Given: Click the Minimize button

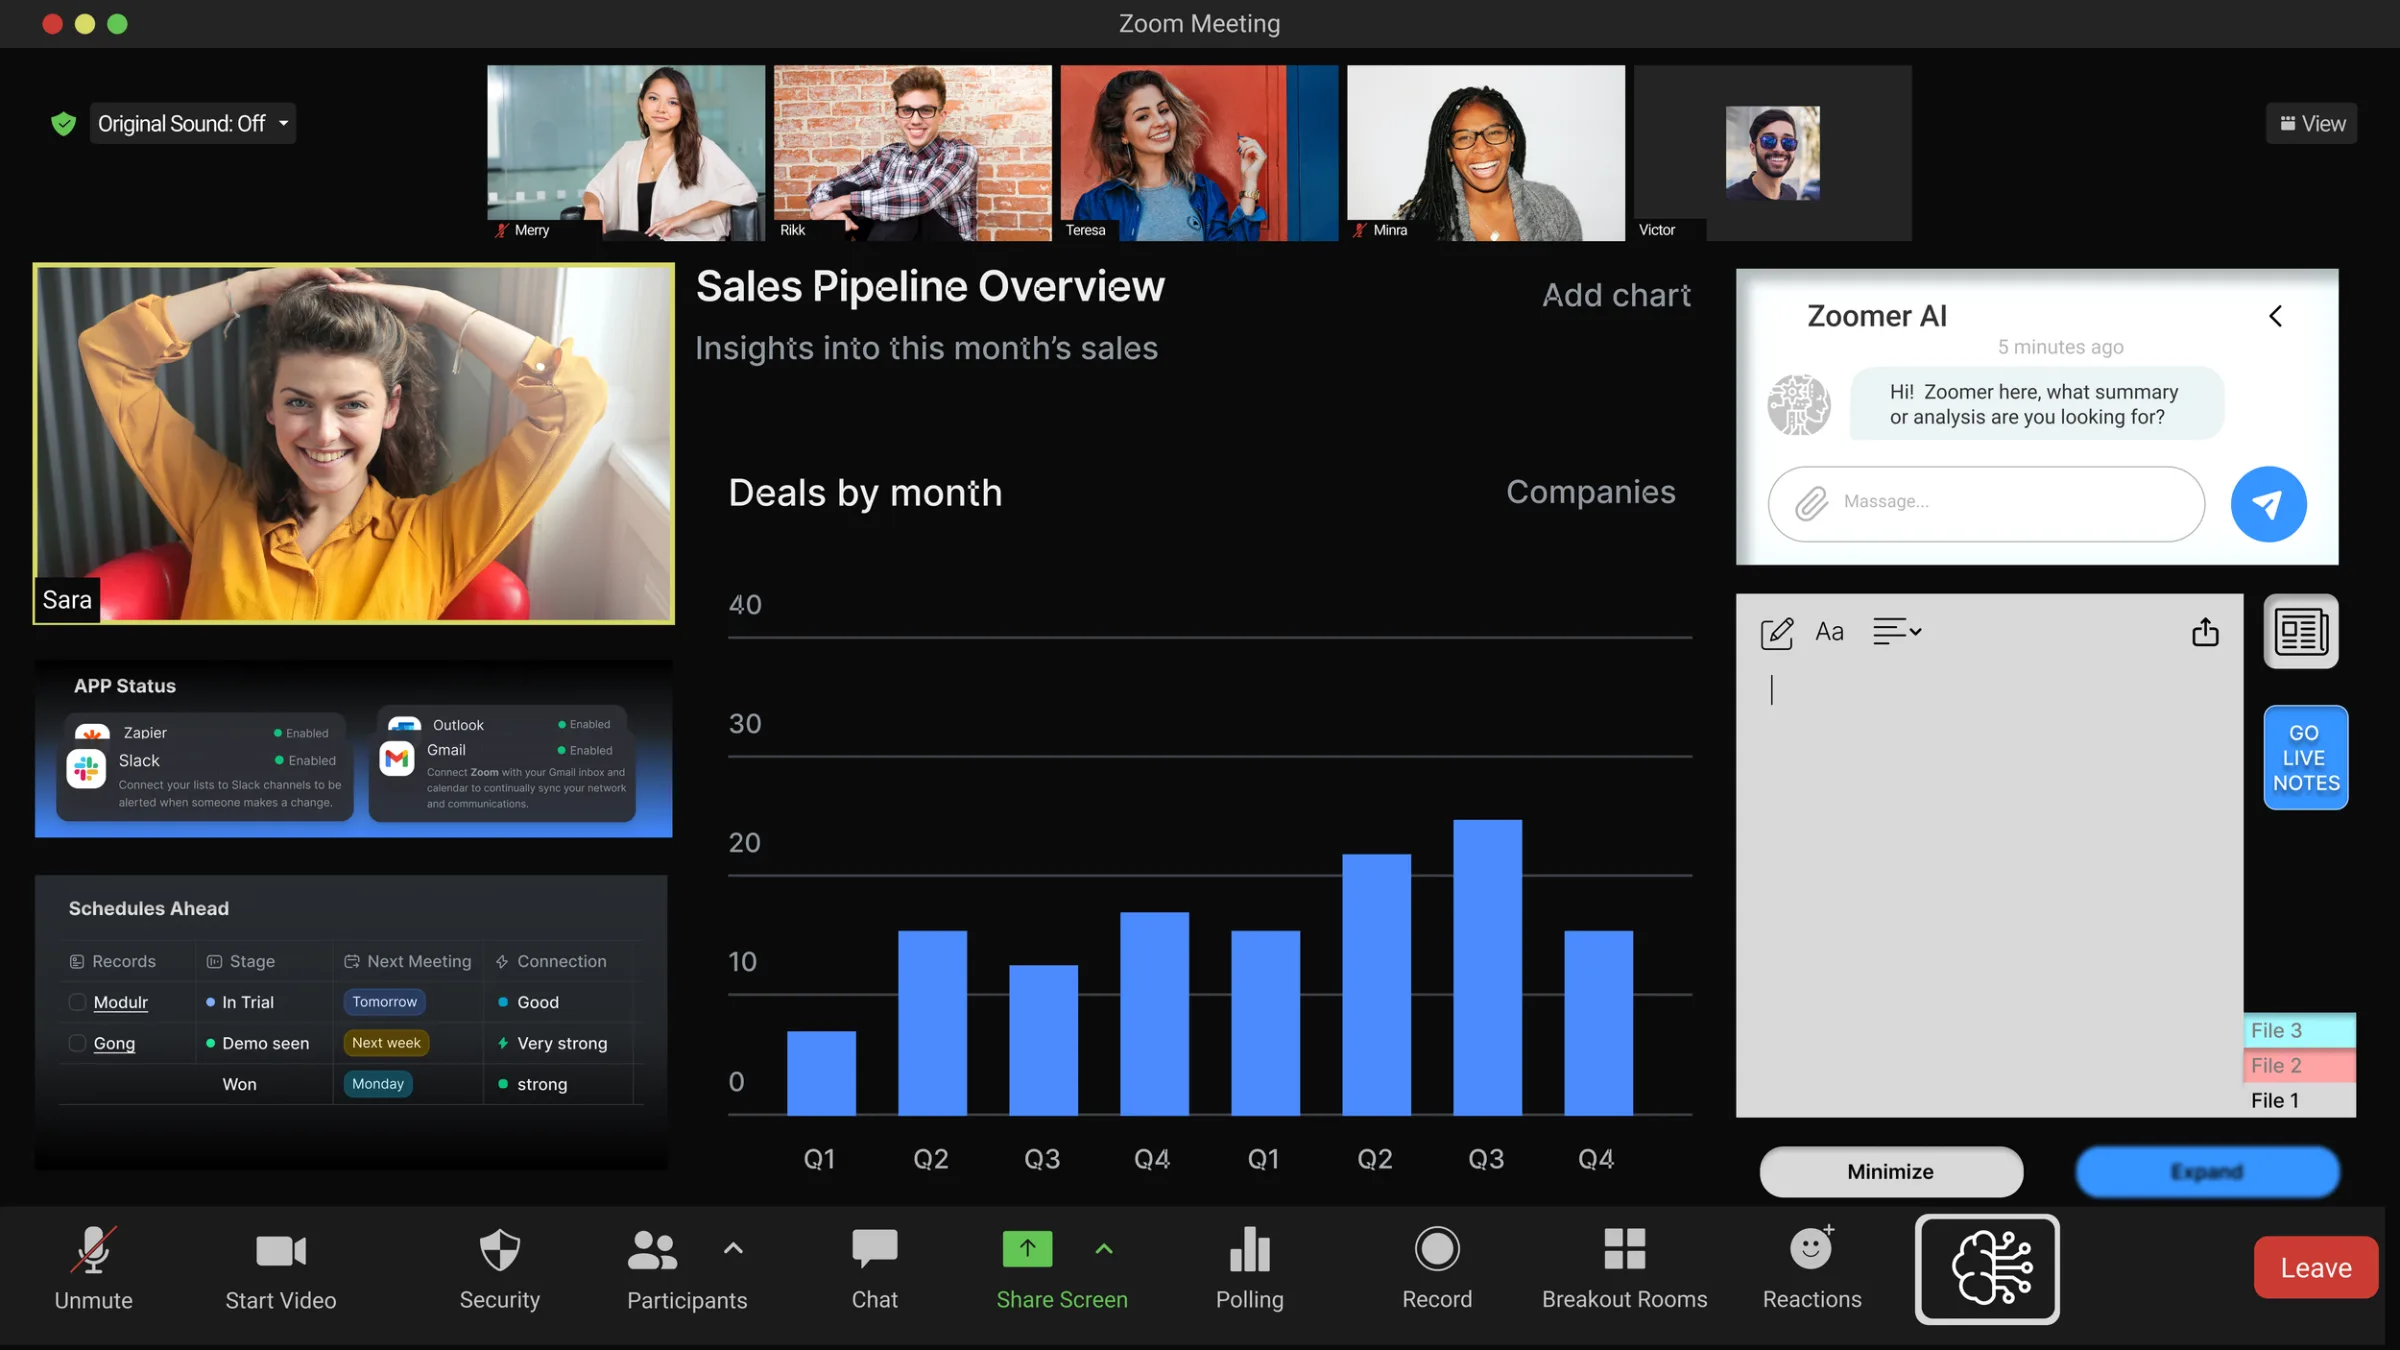Looking at the screenshot, I should pos(1891,1172).
